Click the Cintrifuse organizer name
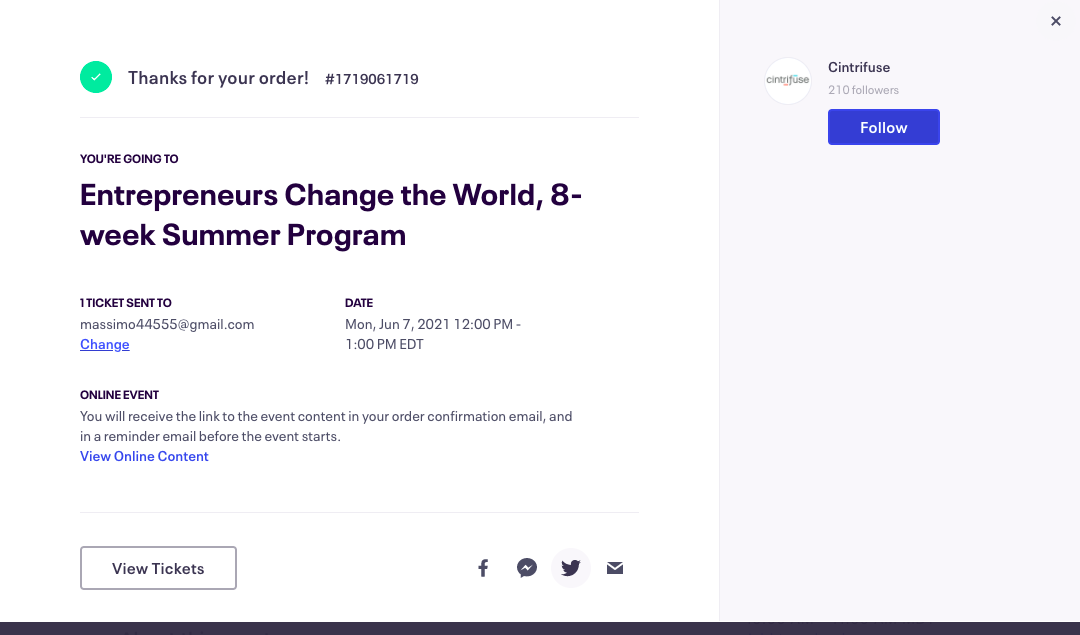Screen dimensions: 1080x635 coord(859,67)
